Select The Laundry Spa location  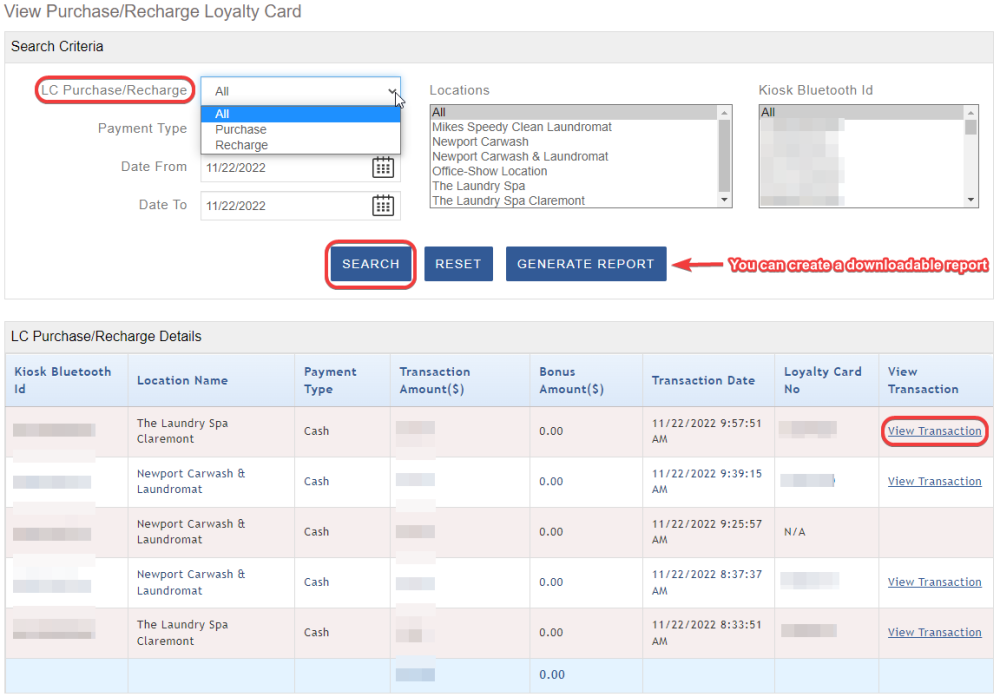click(574, 186)
